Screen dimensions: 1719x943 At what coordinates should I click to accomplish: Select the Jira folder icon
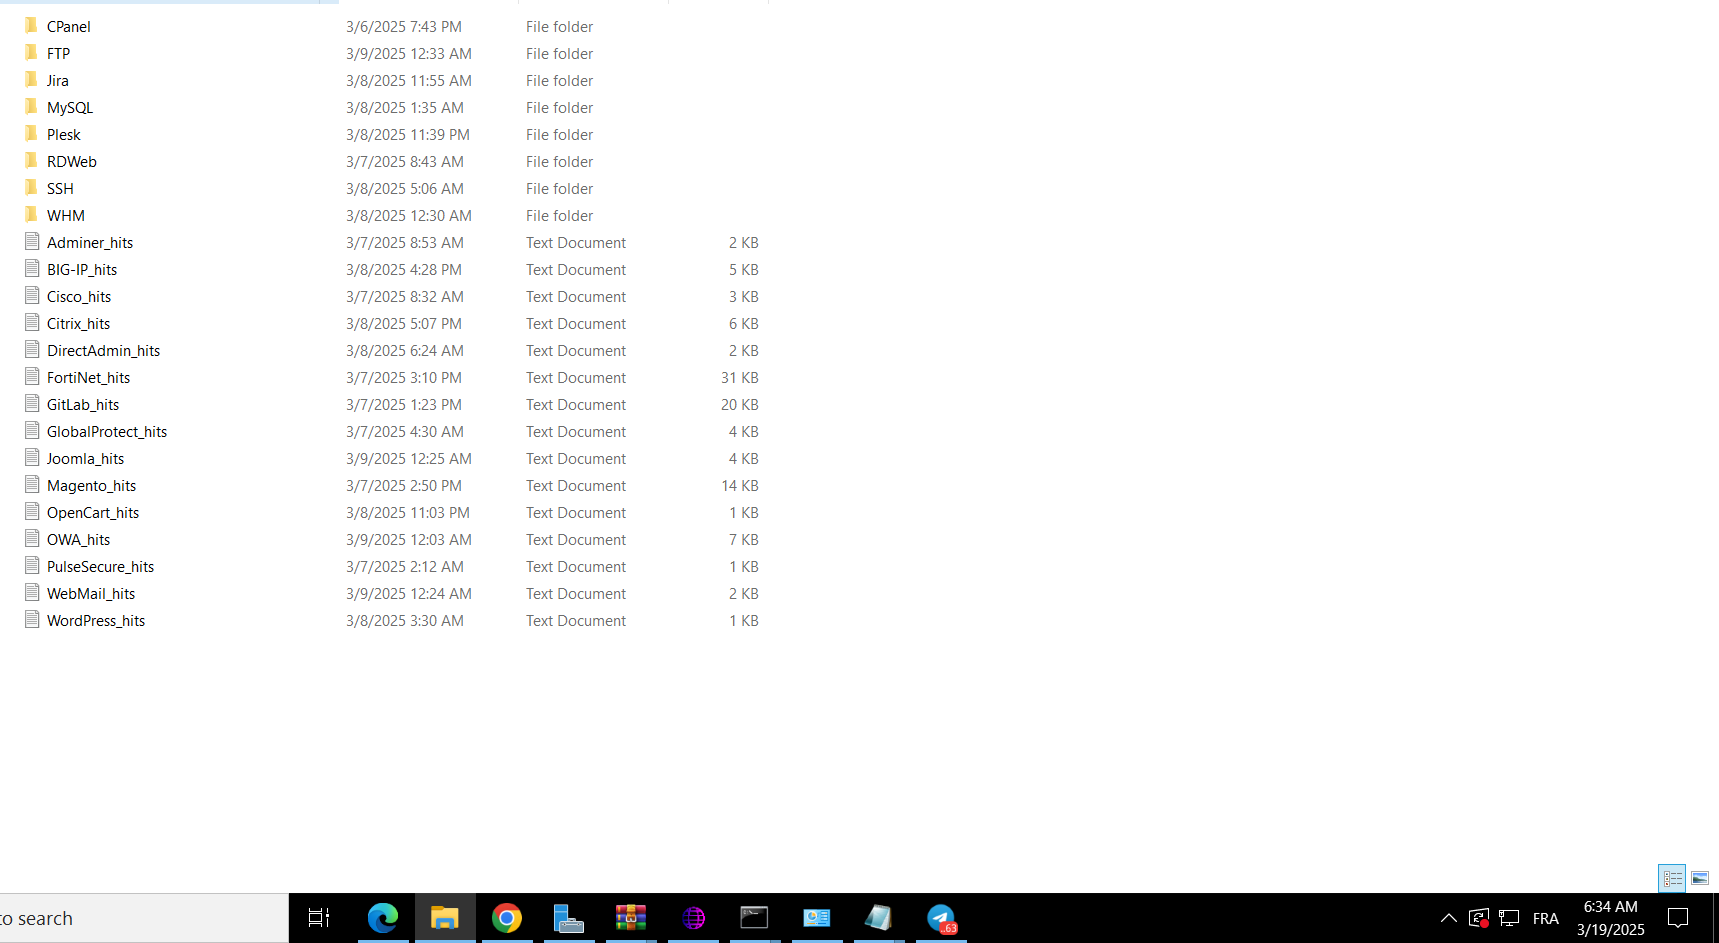pos(32,80)
